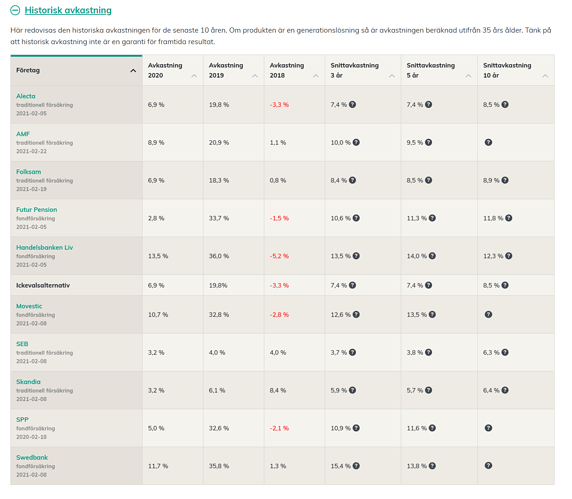
Task: Show info for SPP 5 år 11,6 %
Action: (x=432, y=428)
